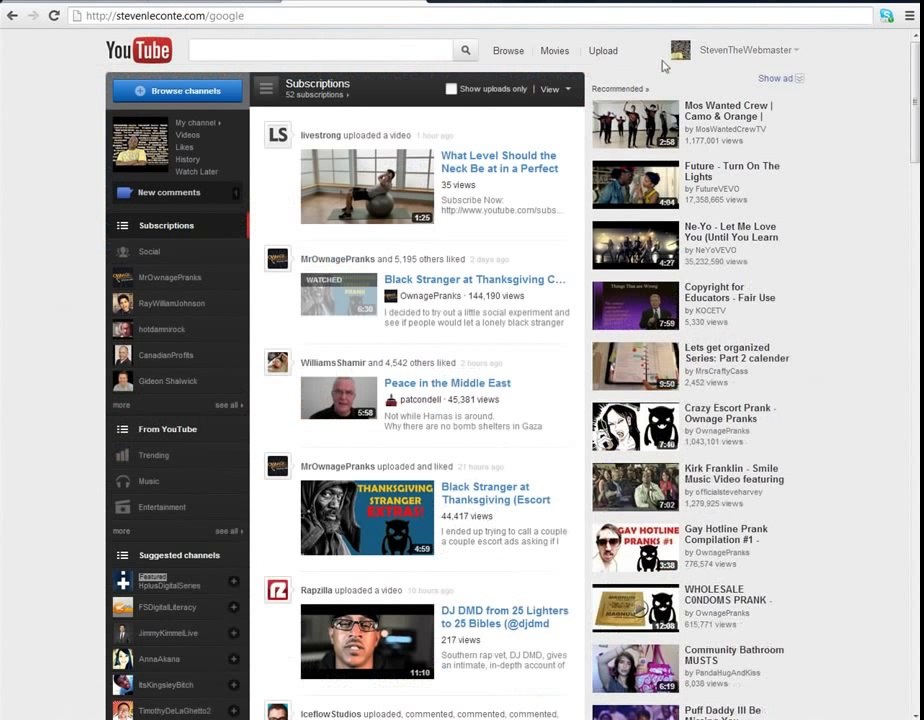Click the CanadianProfits channel avatar
The width and height of the screenshot is (924, 720).
[x=123, y=355]
